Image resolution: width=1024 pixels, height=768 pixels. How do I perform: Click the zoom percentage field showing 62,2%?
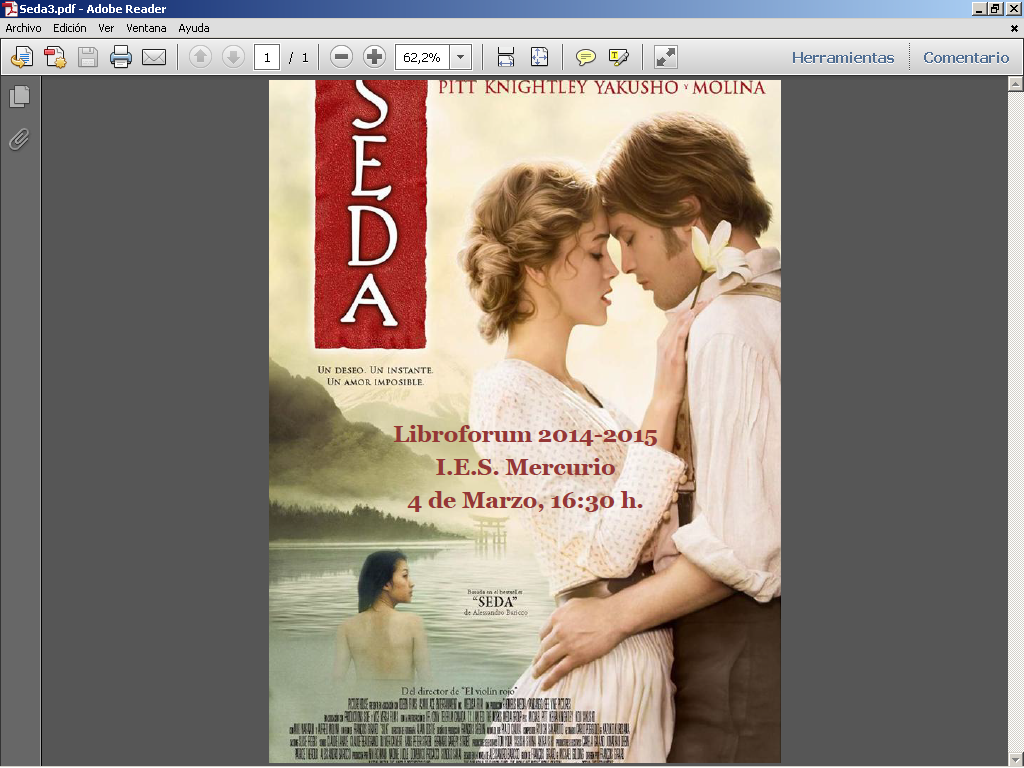click(423, 57)
